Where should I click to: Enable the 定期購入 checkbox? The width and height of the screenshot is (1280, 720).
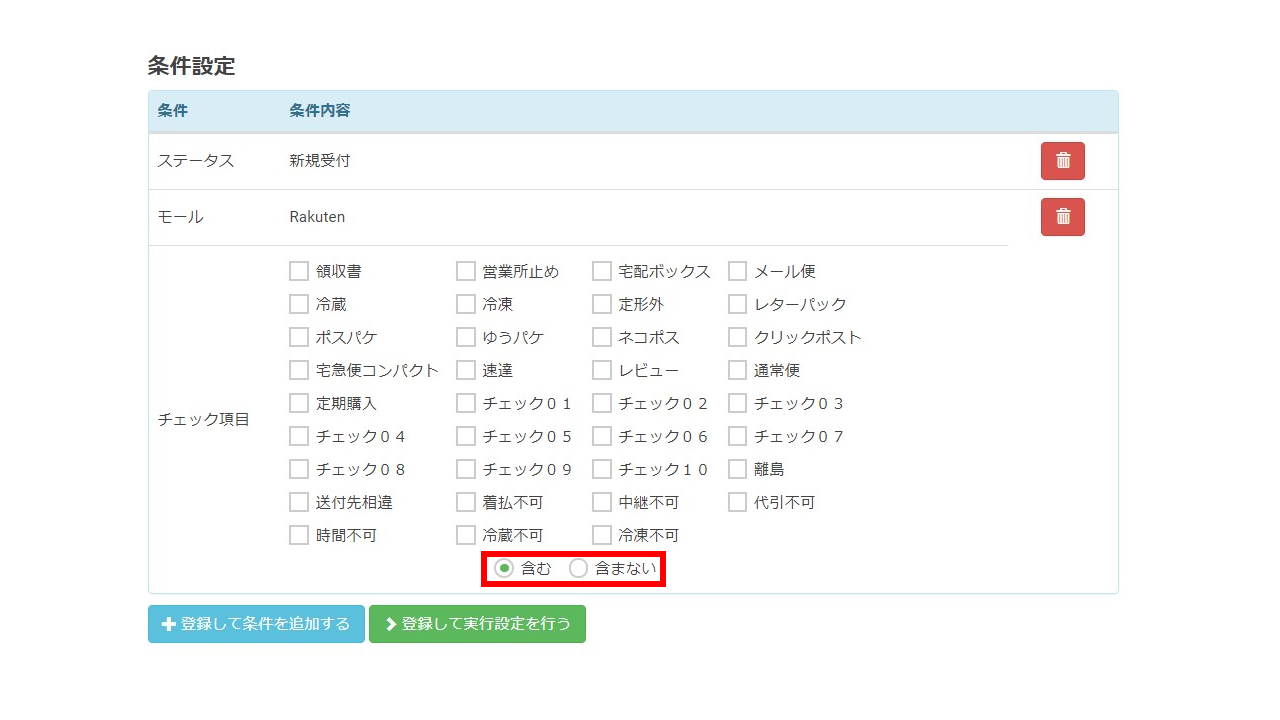pos(299,403)
